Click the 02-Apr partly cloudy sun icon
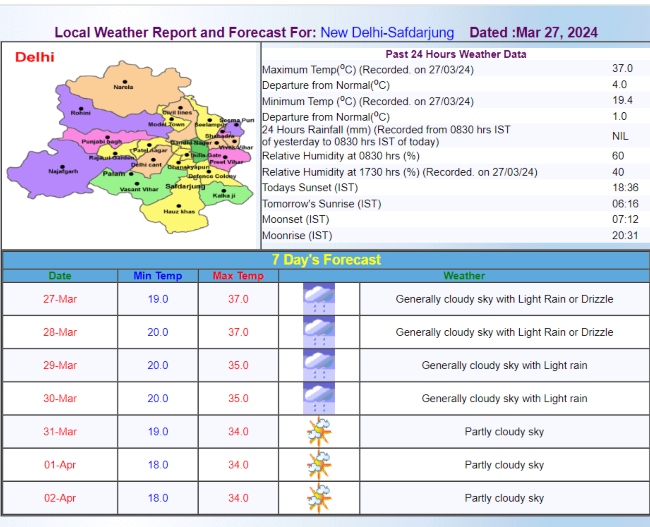Screen dimensions: 650x527 click(x=318, y=497)
